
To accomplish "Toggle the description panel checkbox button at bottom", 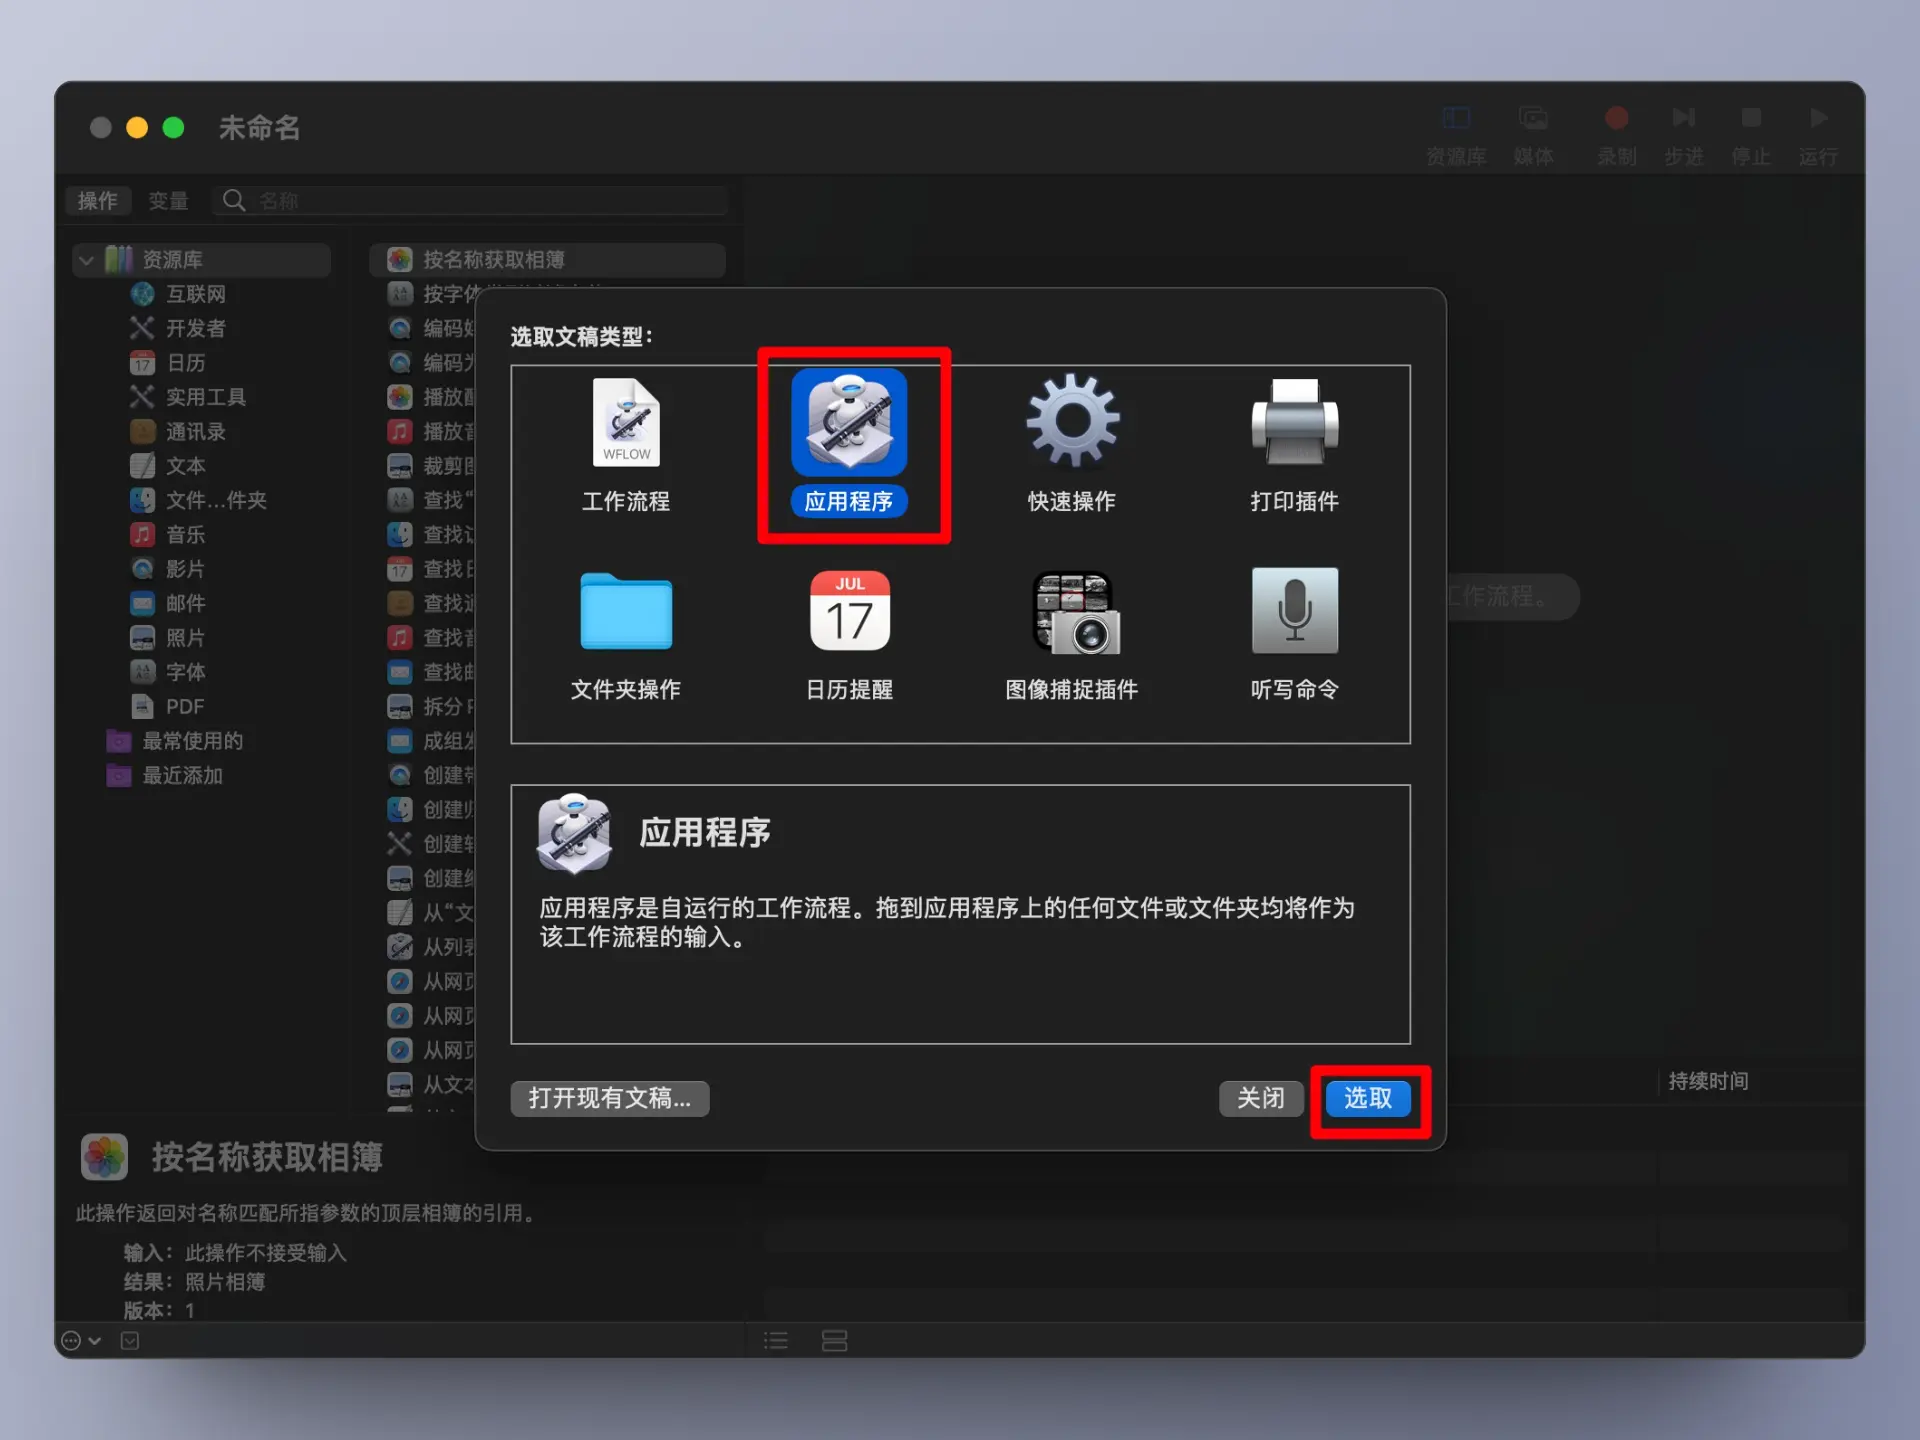I will click(130, 1341).
